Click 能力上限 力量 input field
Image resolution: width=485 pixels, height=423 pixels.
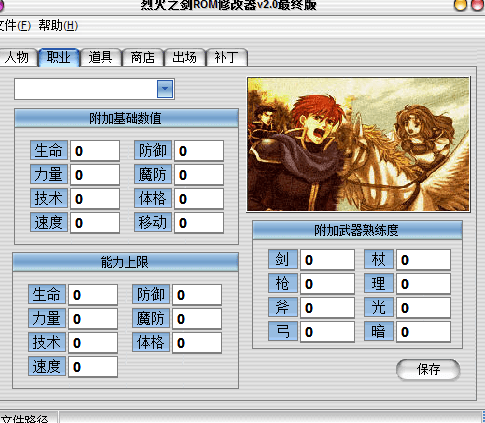pyautogui.click(x=93, y=319)
